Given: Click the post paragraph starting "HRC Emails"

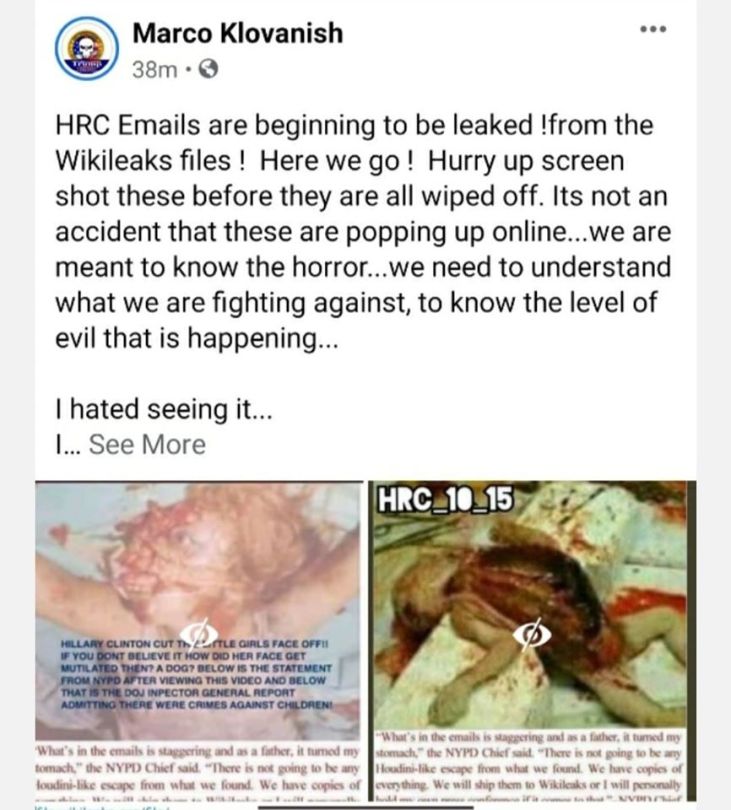Looking at the screenshot, I should [x=363, y=231].
